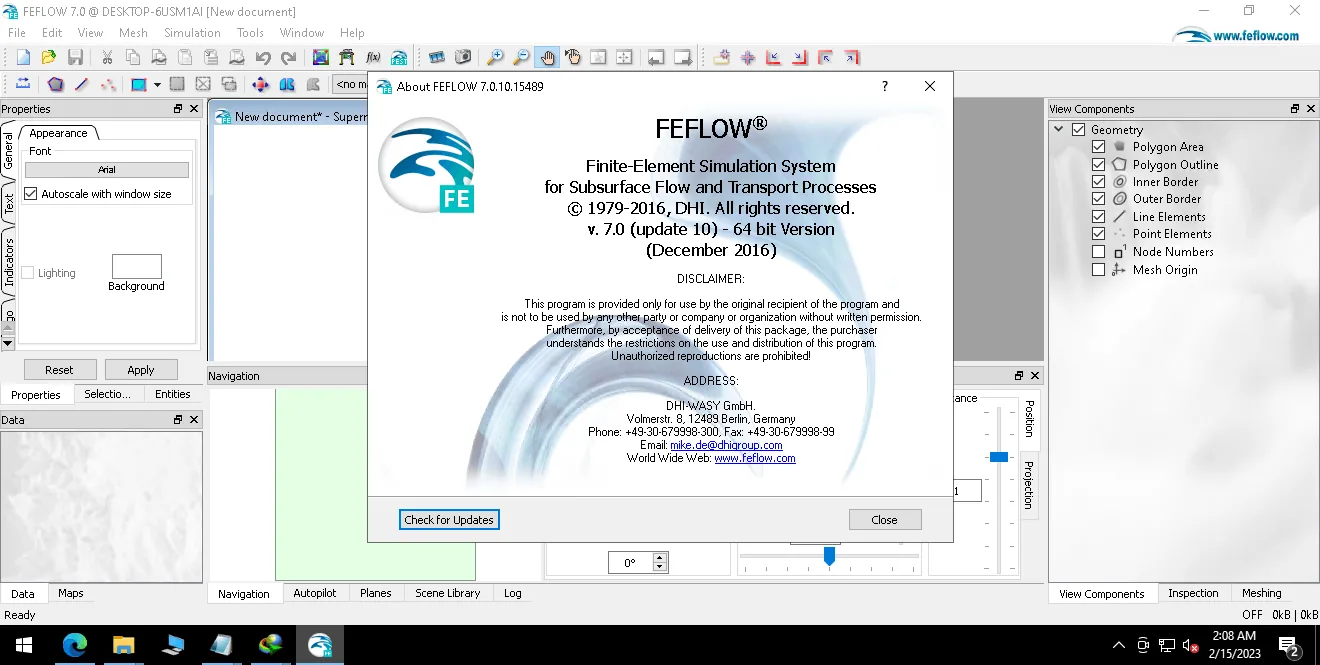Click the horizontal navigation slider handle
This screenshot has height=665, width=1320.
point(829,555)
